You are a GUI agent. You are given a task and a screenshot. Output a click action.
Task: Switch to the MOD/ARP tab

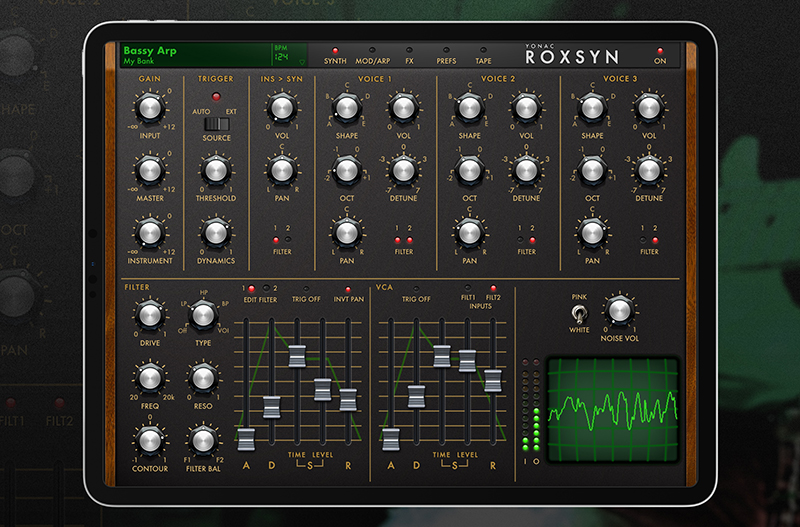point(372,56)
